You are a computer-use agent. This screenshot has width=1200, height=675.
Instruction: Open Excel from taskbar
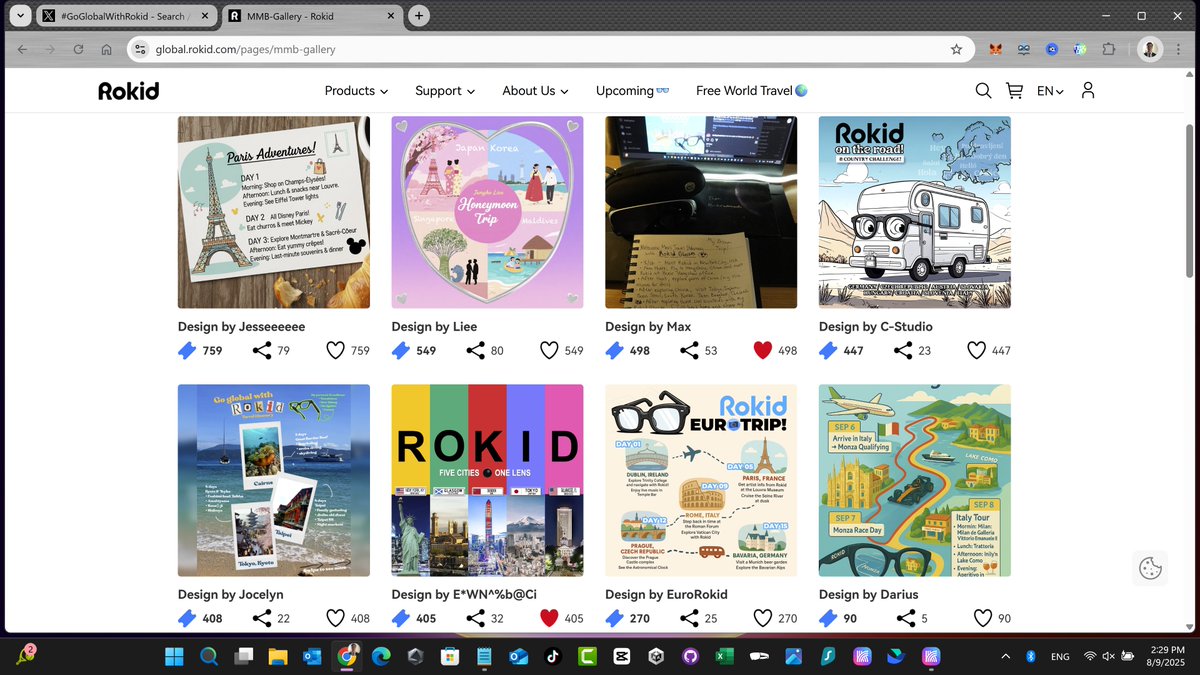(x=725, y=657)
